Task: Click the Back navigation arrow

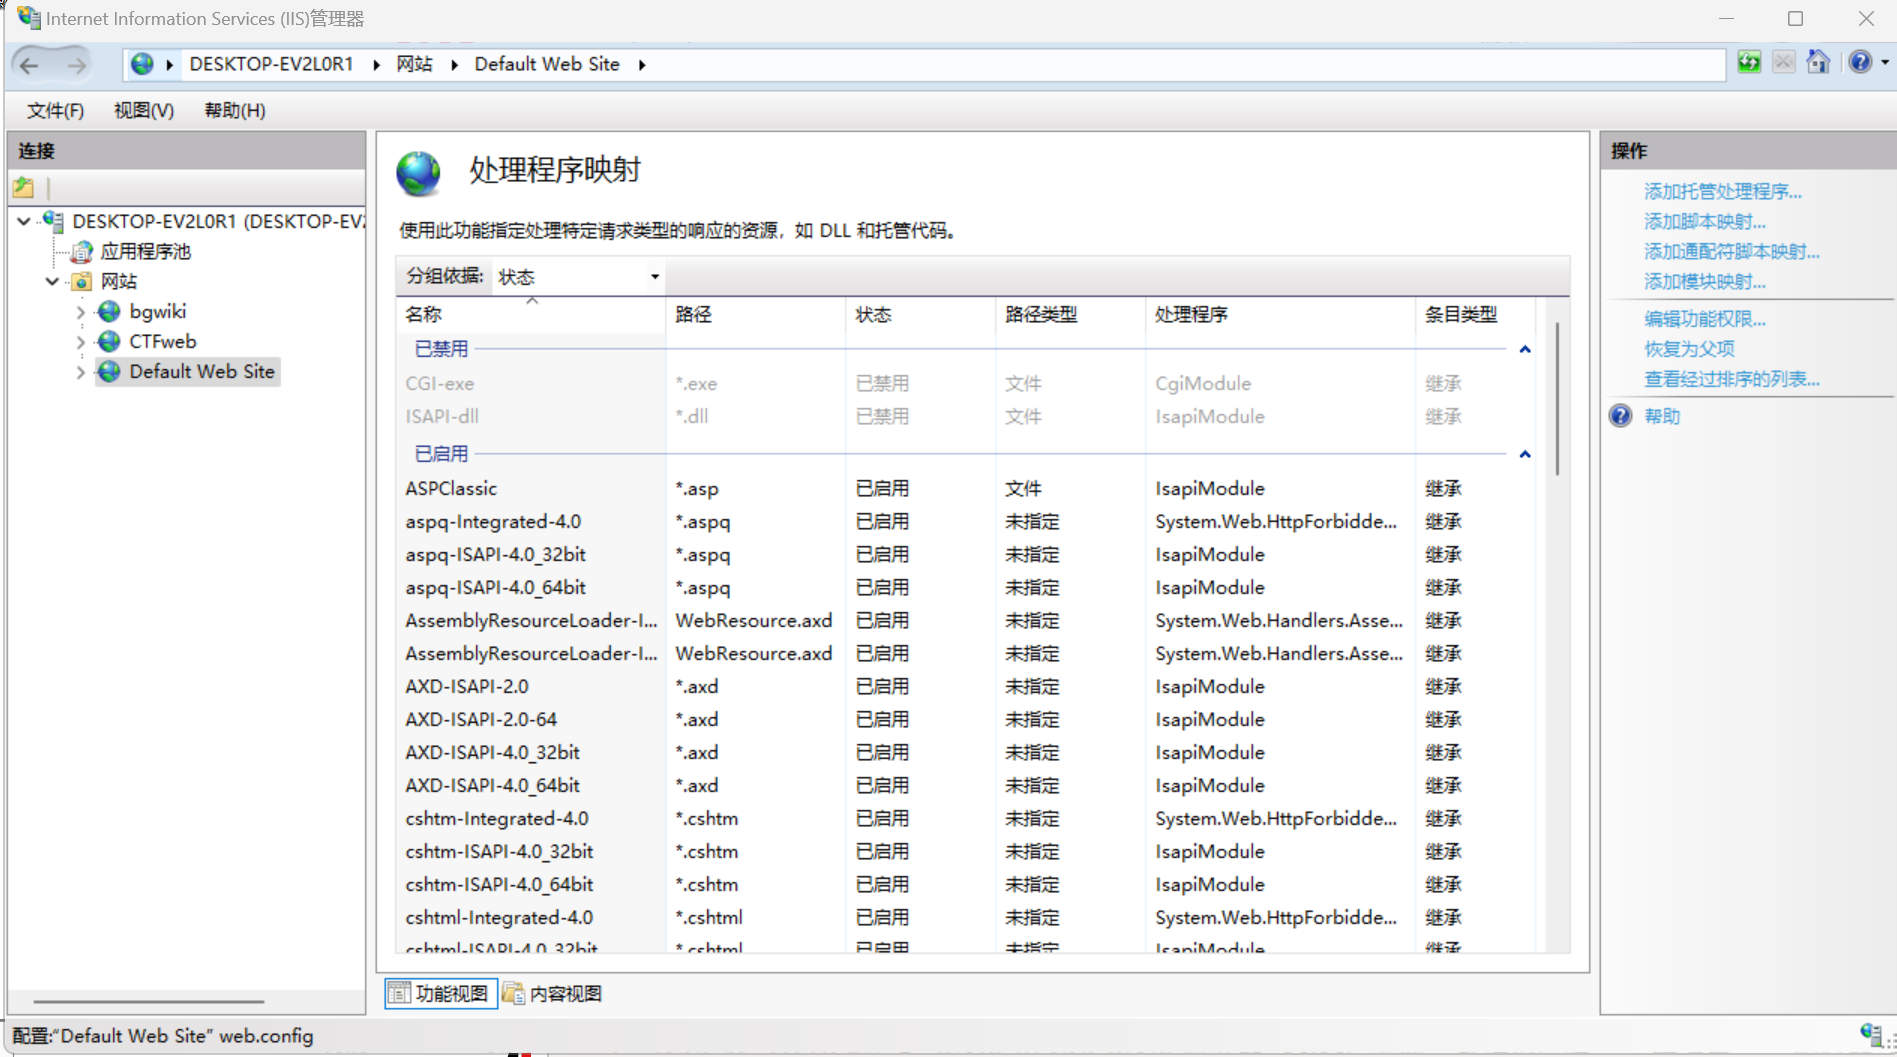Action: point(29,65)
